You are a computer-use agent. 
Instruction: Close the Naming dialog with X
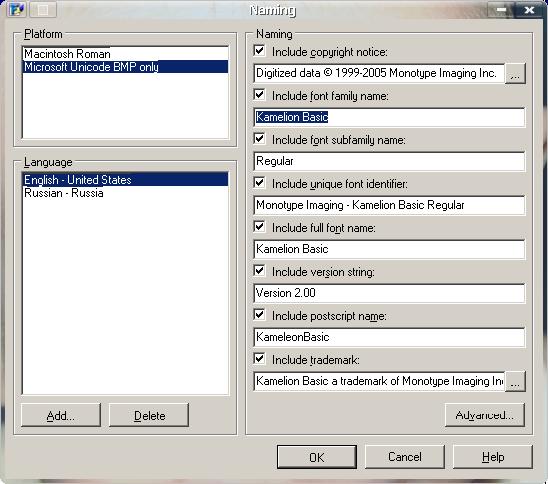pos(529,9)
